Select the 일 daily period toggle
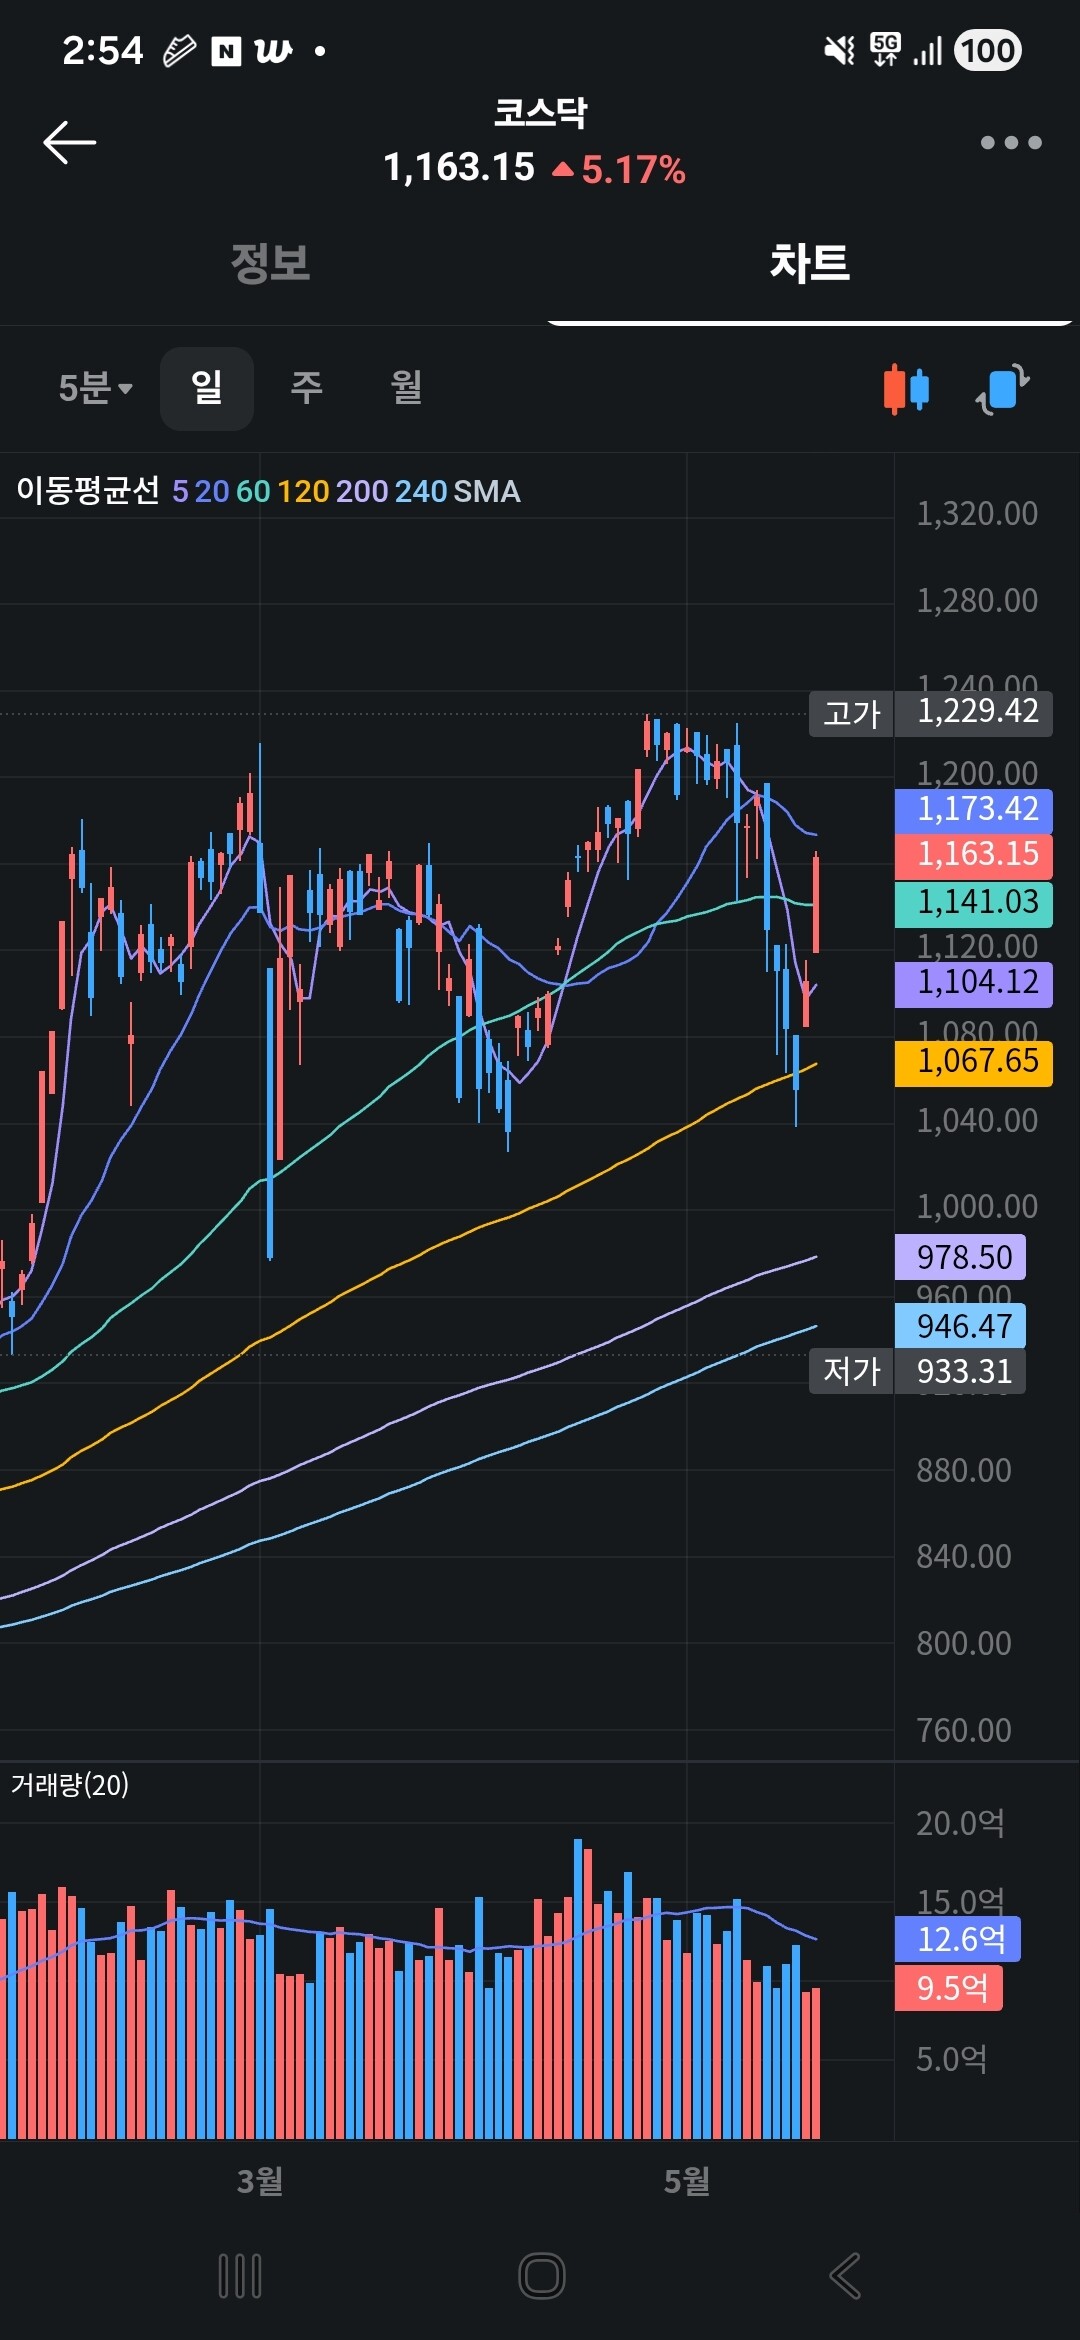The height and width of the screenshot is (2340, 1080). coord(207,388)
